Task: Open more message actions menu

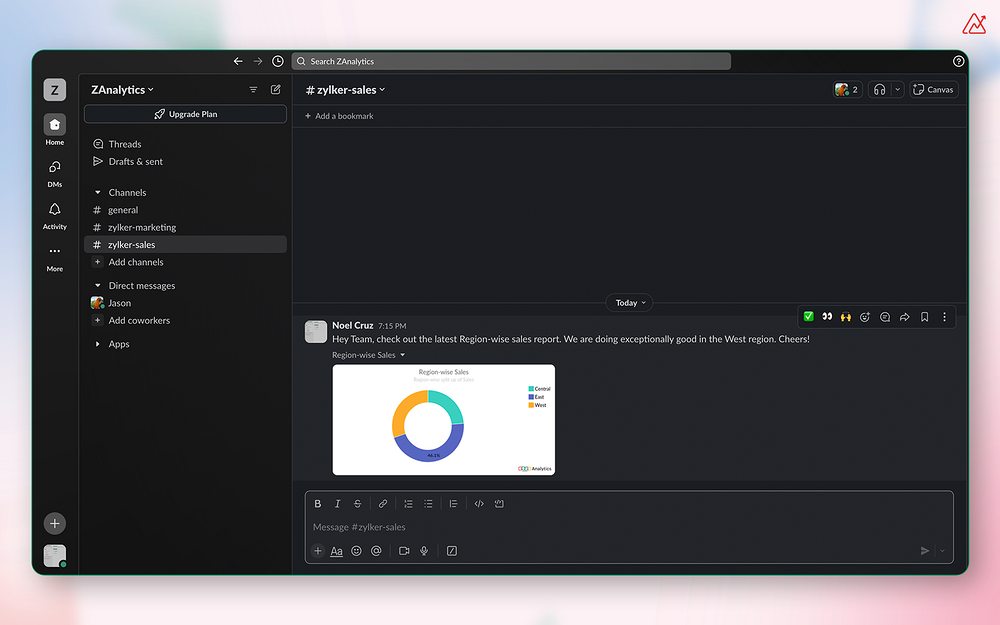Action: point(945,317)
